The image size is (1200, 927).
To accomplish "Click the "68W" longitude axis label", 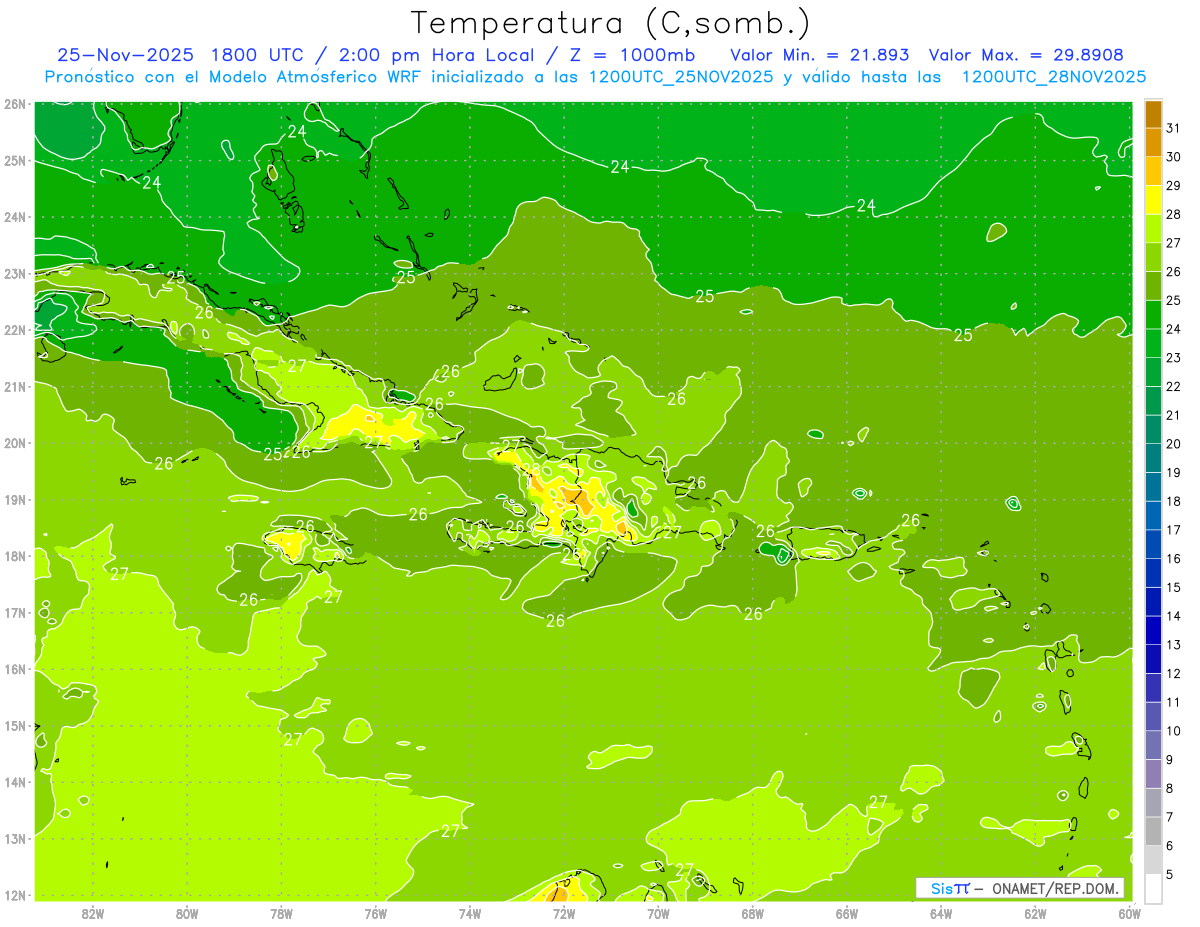I will point(753,912).
